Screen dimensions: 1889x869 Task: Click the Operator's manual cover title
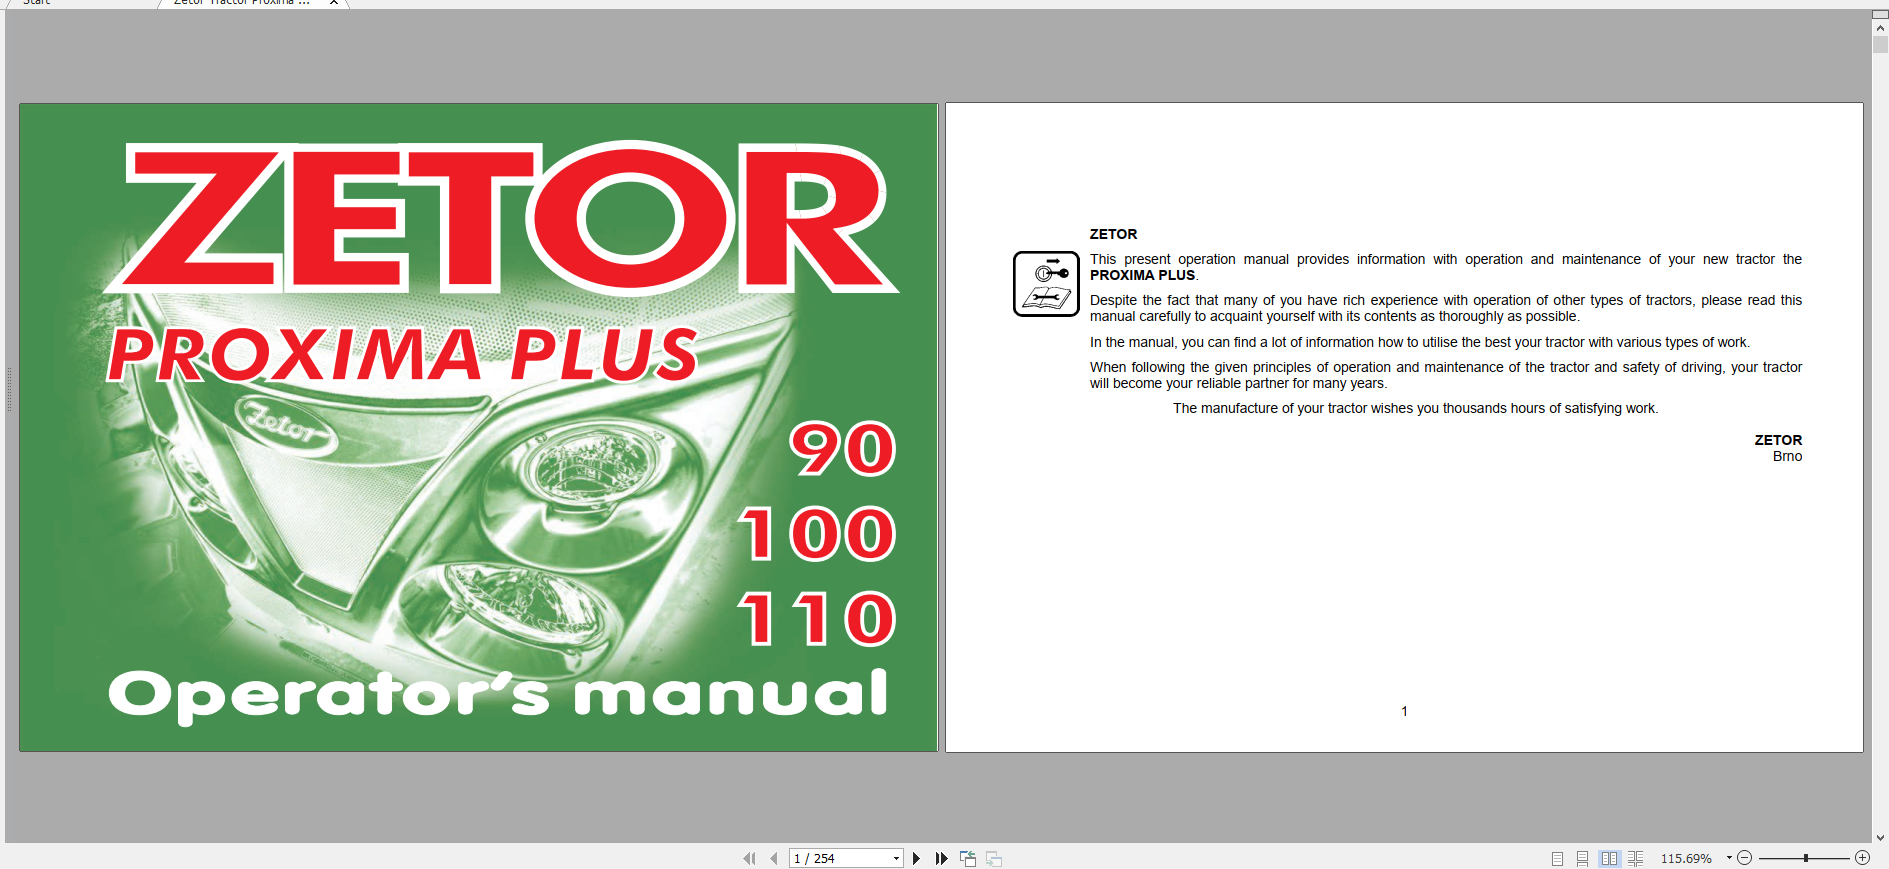pyautogui.click(x=498, y=696)
